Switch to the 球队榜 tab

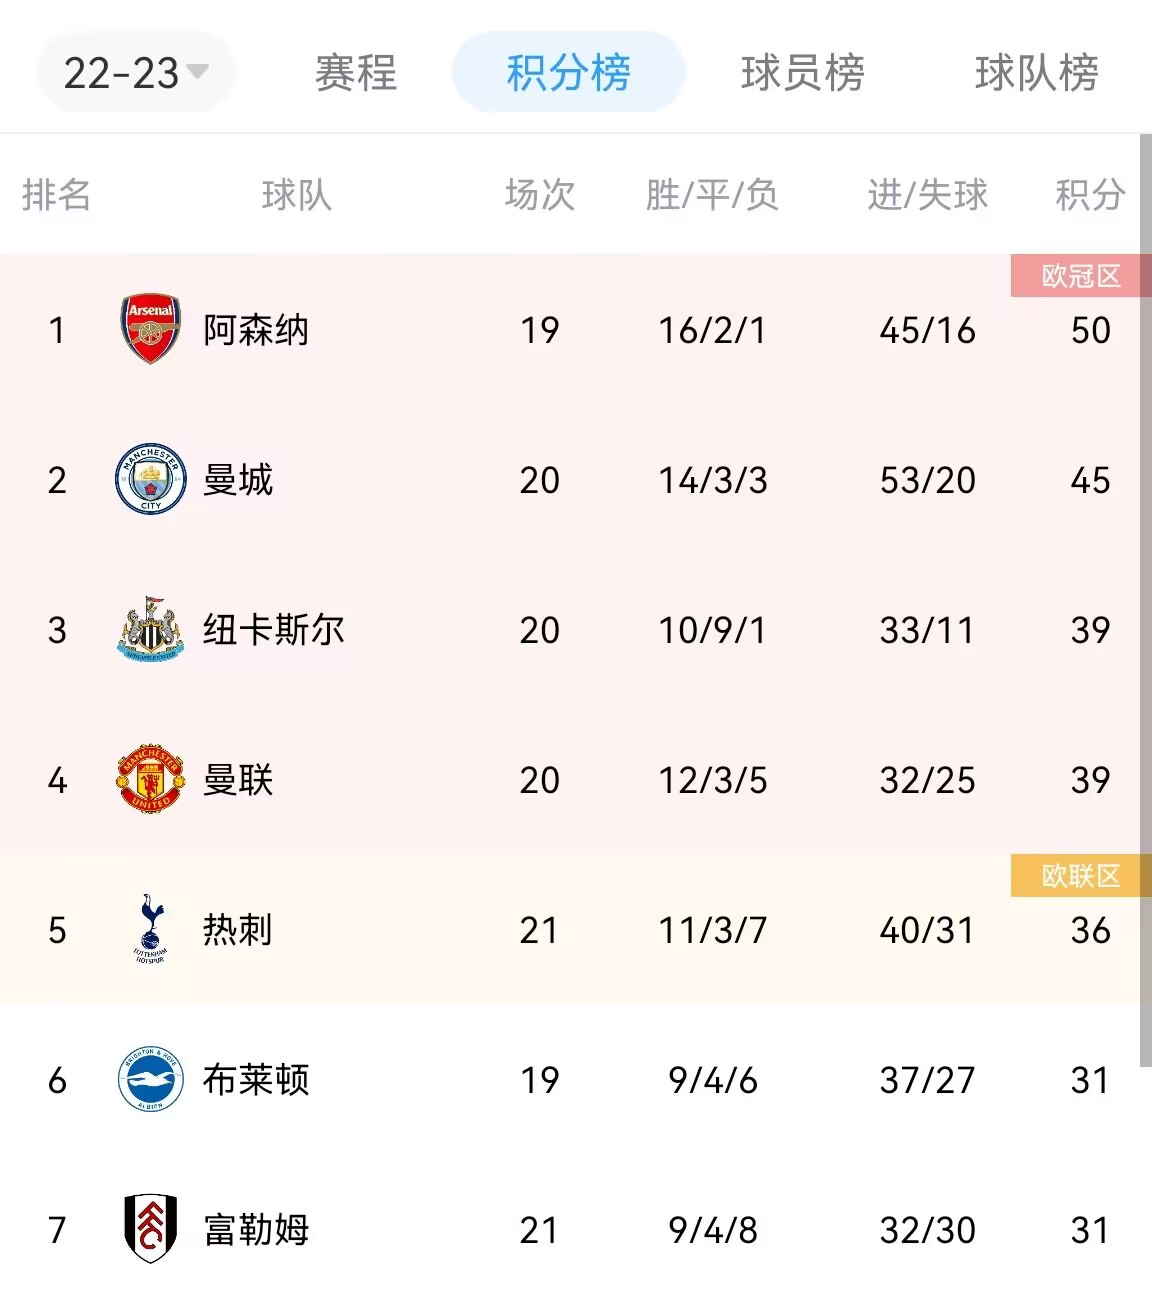[1036, 73]
